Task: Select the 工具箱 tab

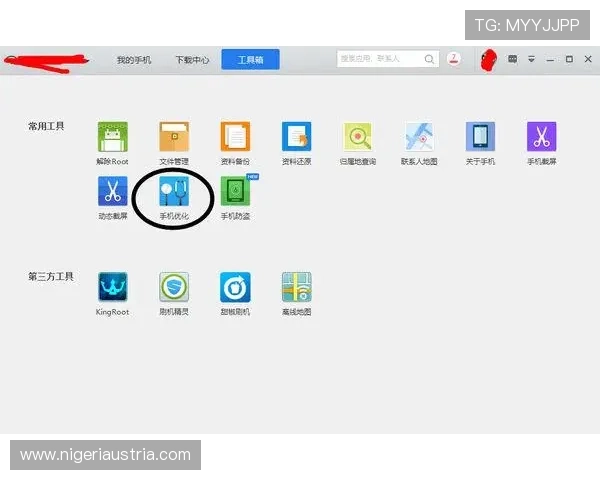Action: 250,59
